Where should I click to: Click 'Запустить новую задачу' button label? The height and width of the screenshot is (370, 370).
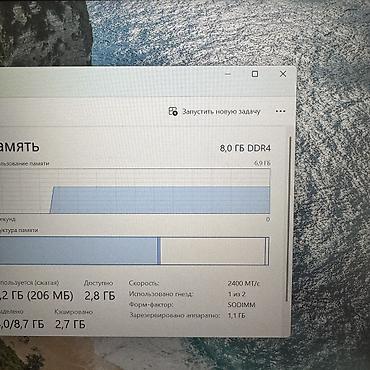(221, 112)
